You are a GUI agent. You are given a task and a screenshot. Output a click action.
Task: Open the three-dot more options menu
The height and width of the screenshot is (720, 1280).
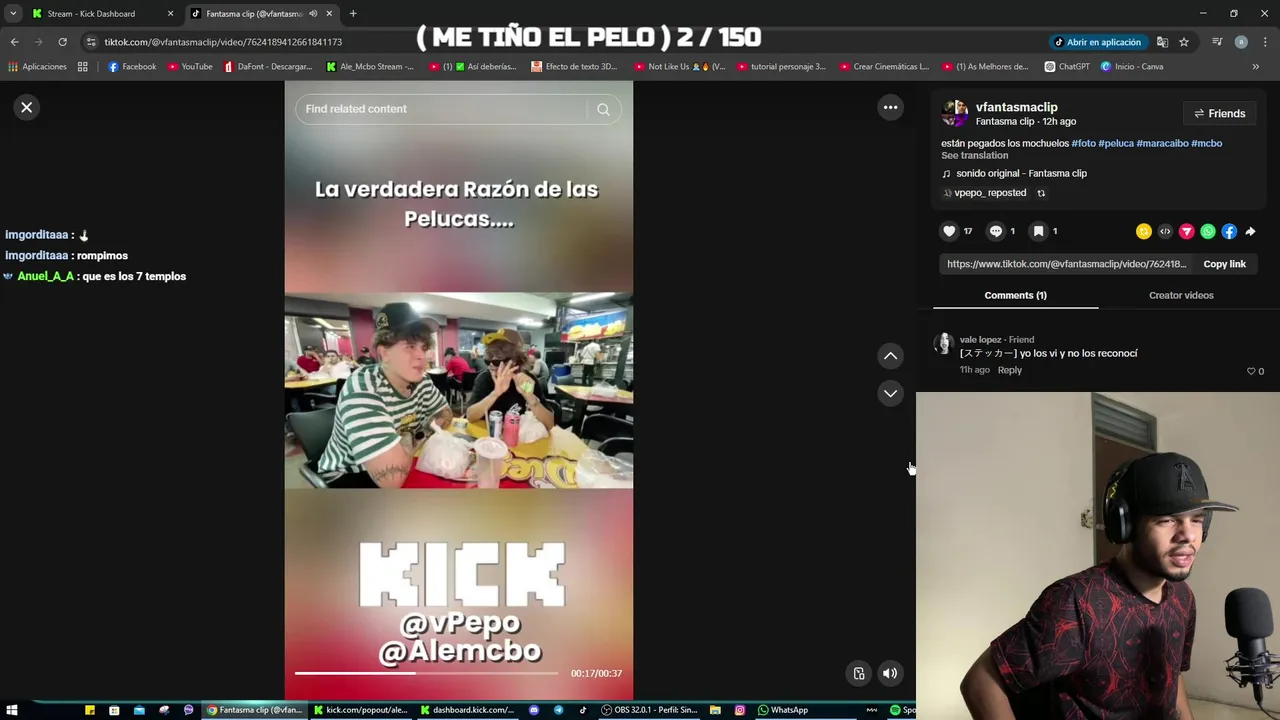[890, 107]
